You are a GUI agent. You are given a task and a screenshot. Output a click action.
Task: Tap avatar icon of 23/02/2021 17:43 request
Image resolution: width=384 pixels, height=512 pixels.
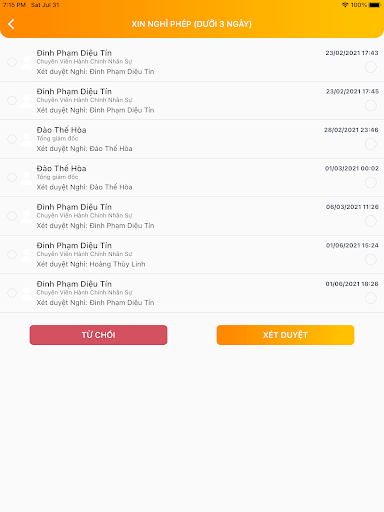pos(26,63)
